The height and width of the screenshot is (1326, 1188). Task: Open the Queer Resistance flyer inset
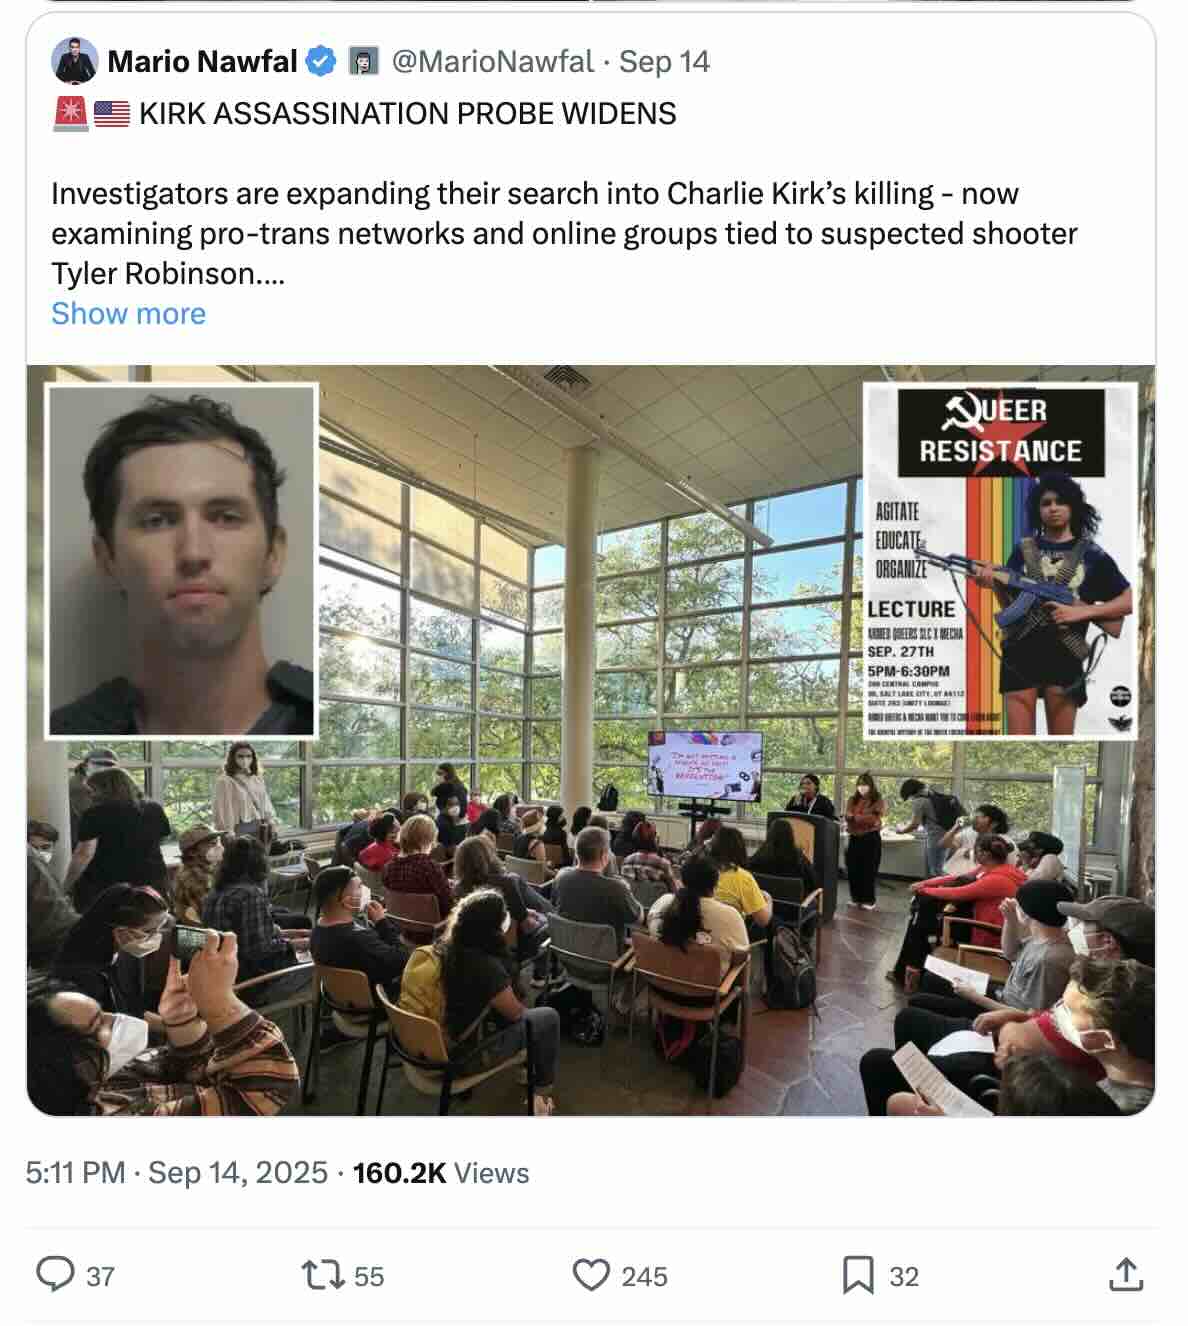(1001, 561)
